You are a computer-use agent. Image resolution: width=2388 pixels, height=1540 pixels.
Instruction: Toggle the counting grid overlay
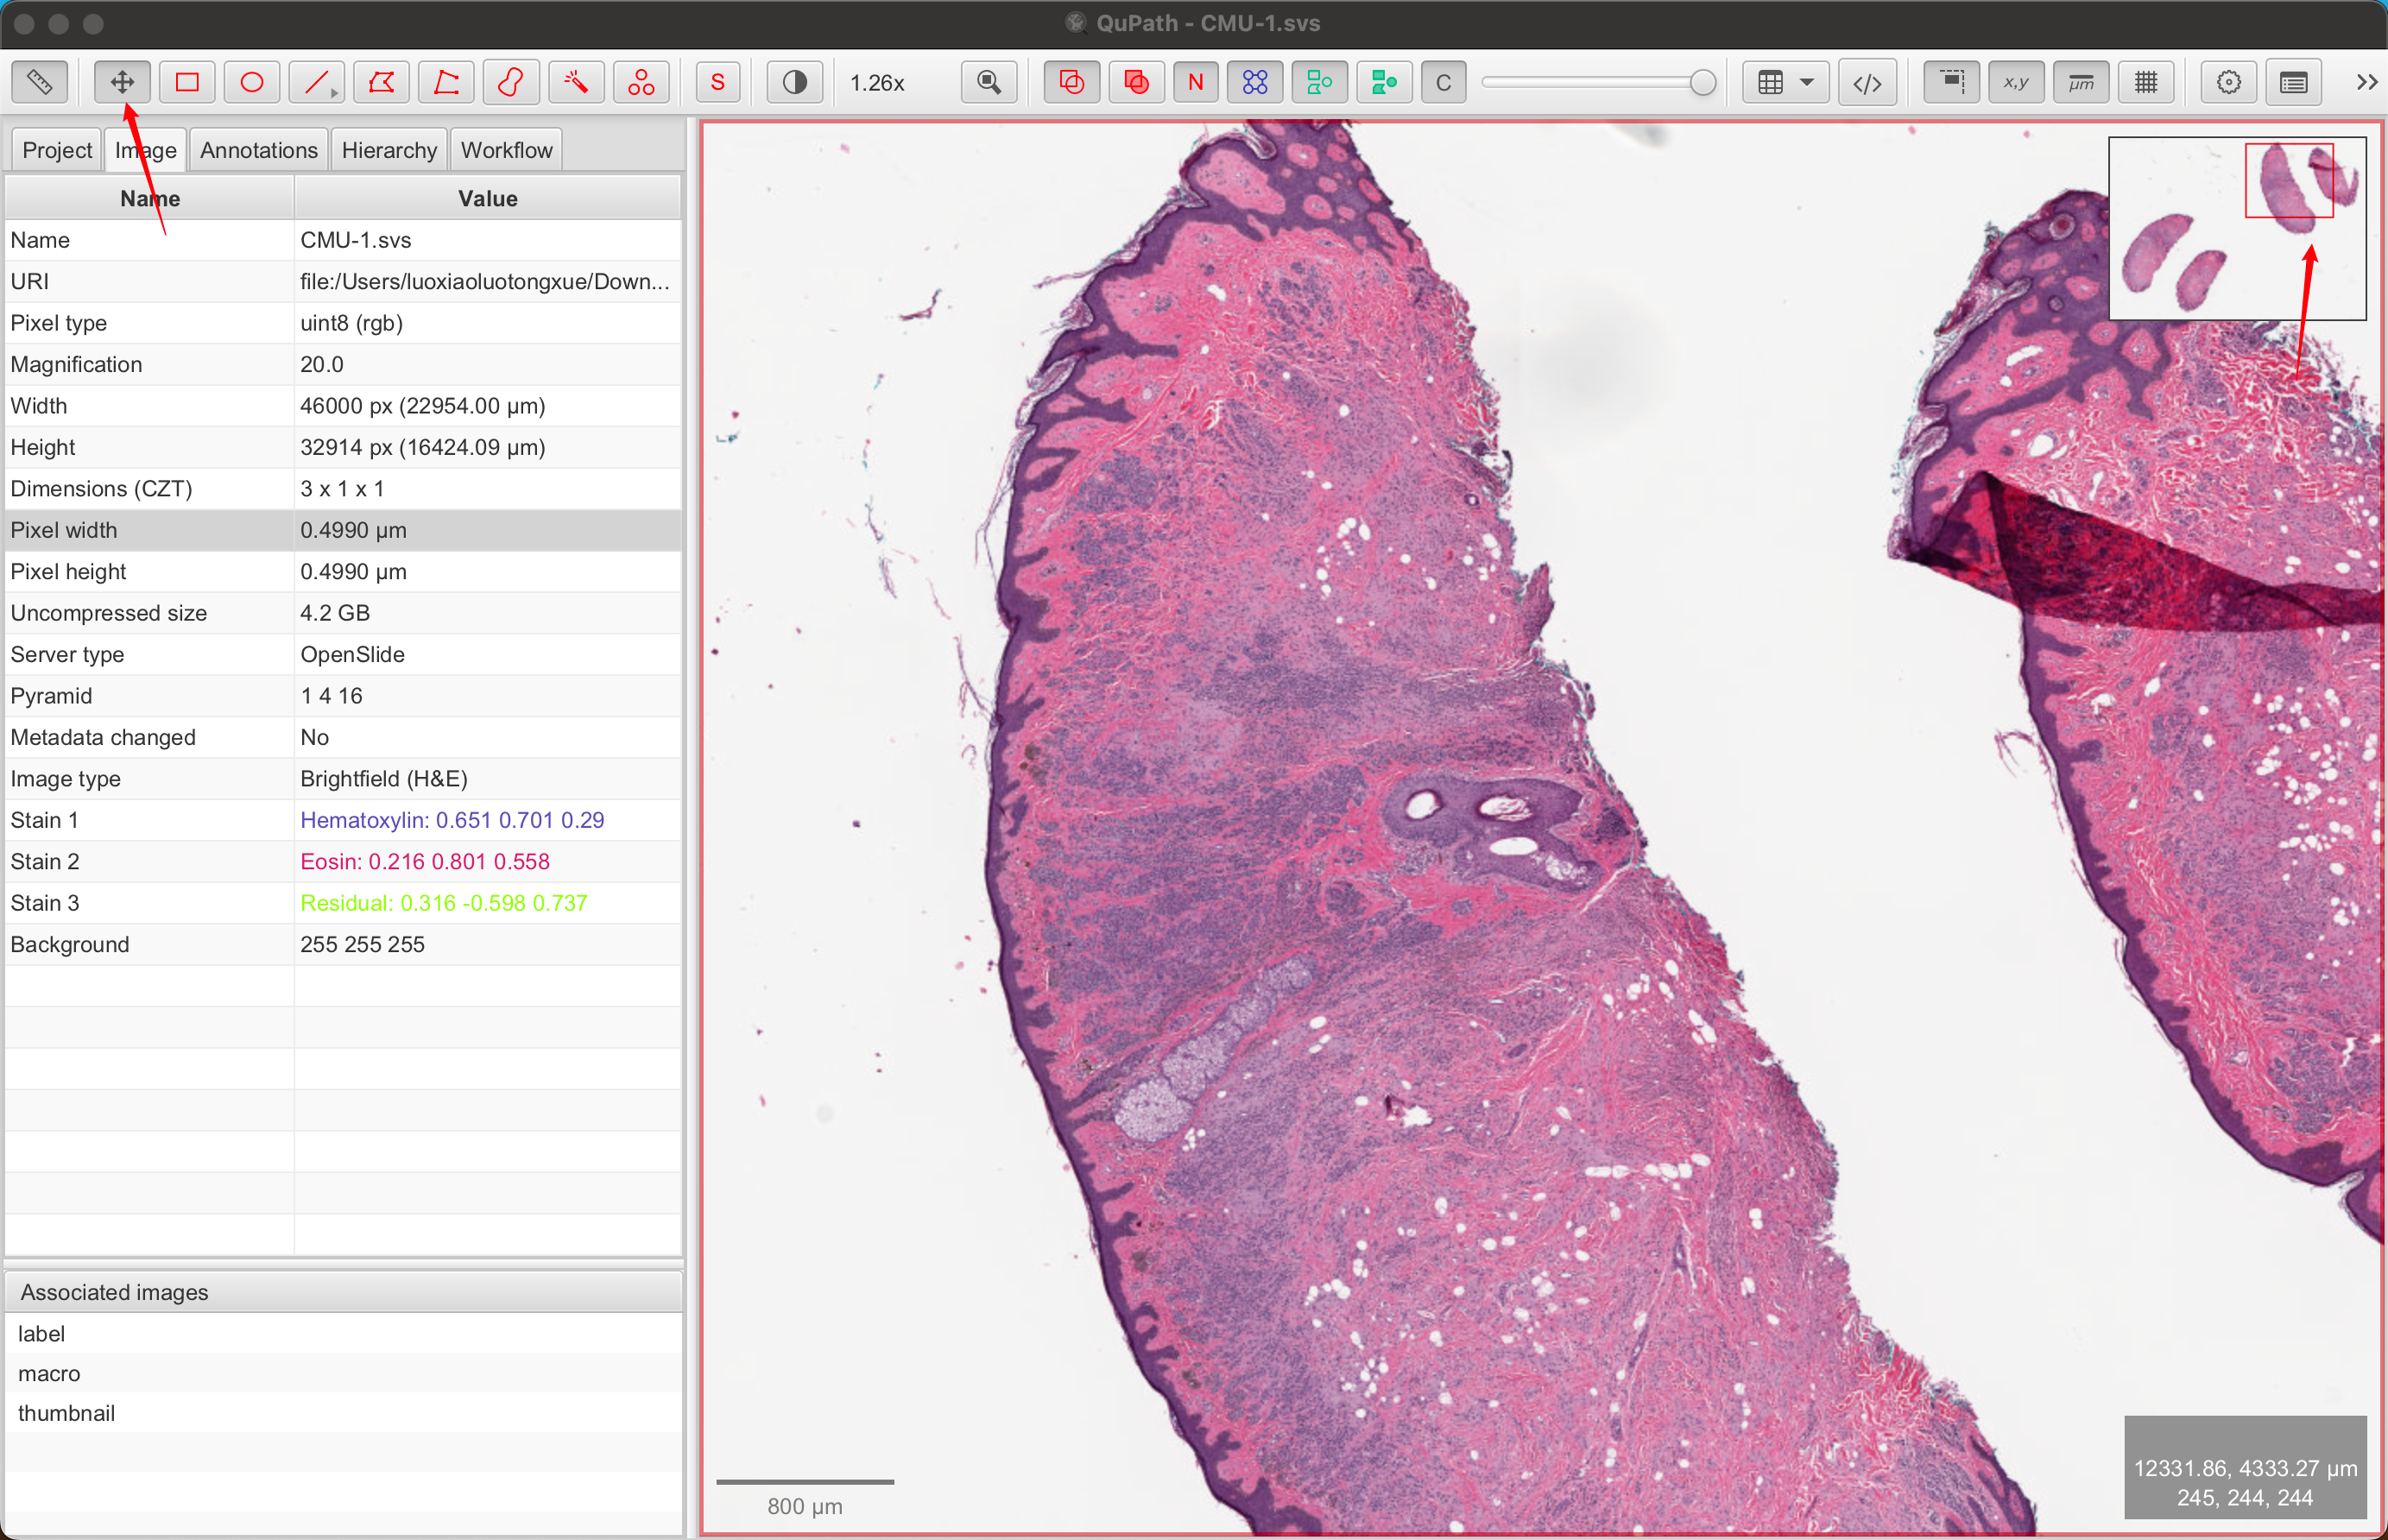[2146, 82]
